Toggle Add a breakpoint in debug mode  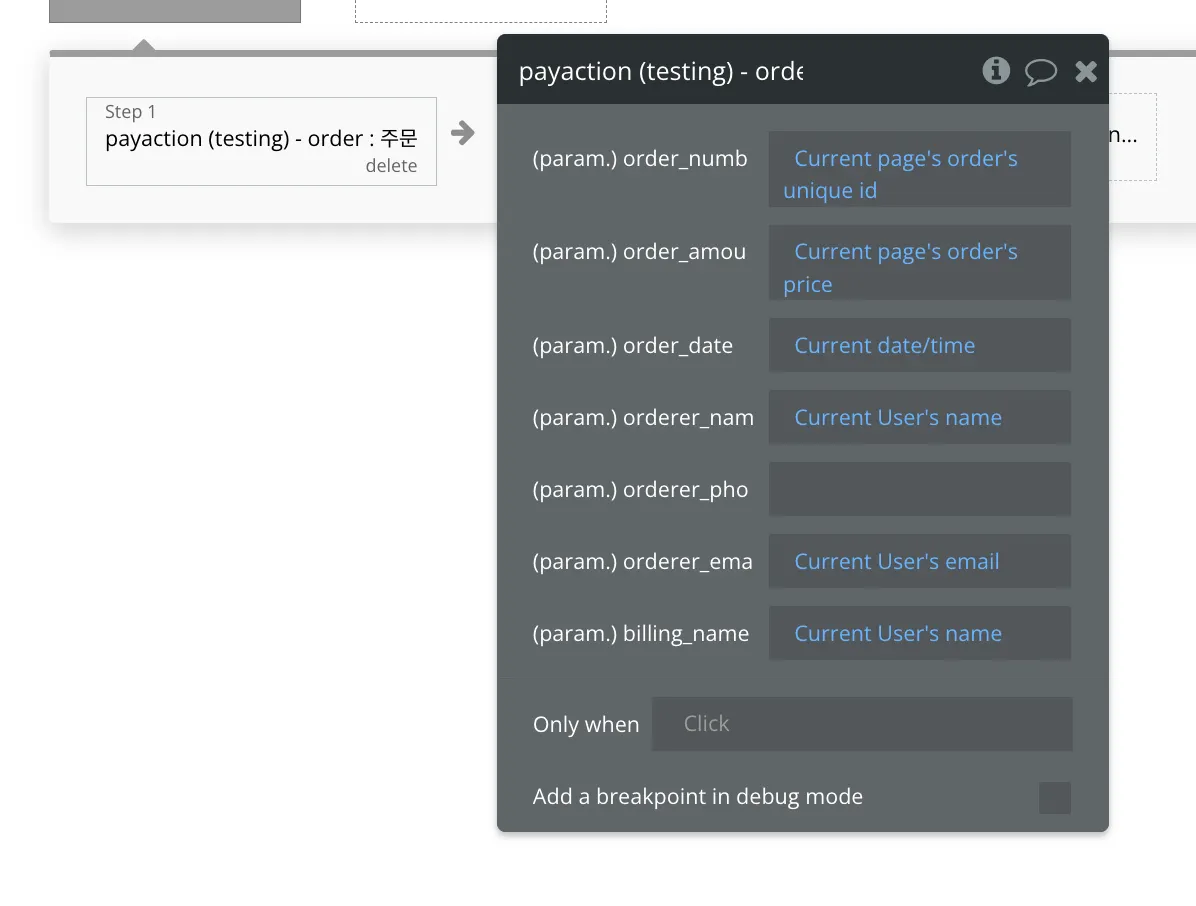(1054, 797)
